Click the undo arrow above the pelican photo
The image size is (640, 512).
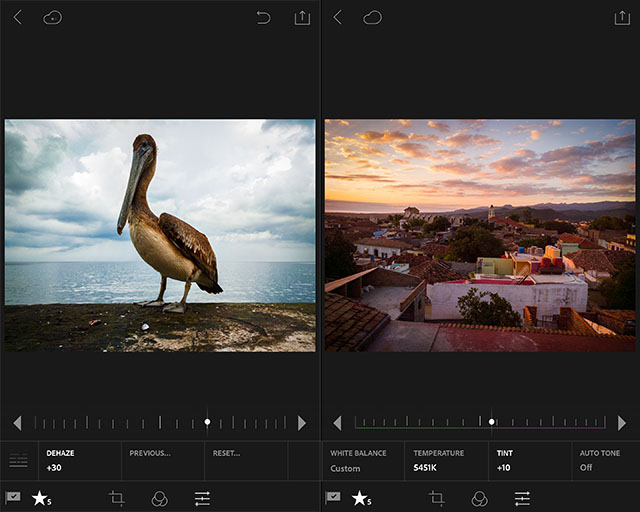[x=263, y=17]
